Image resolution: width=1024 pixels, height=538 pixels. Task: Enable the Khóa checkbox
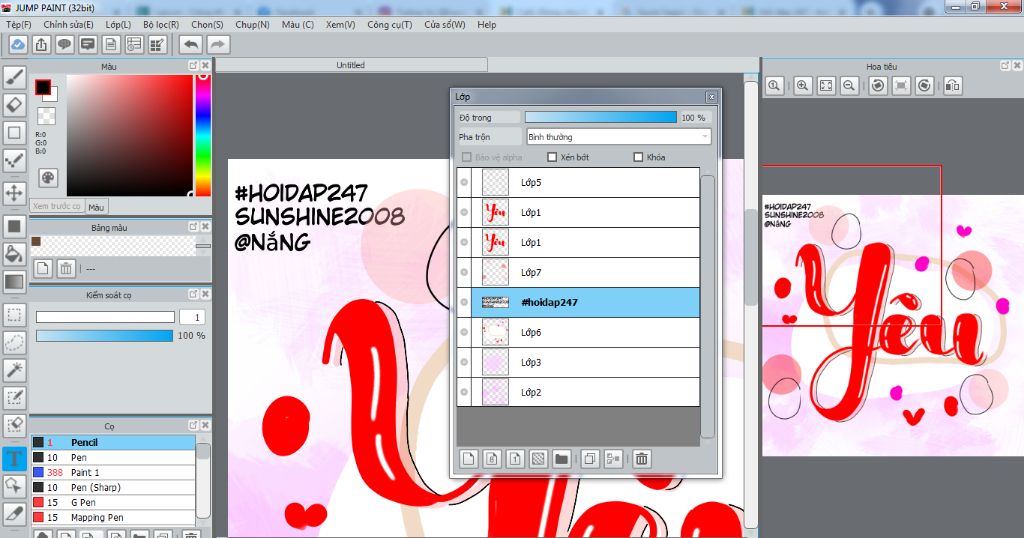tap(639, 157)
